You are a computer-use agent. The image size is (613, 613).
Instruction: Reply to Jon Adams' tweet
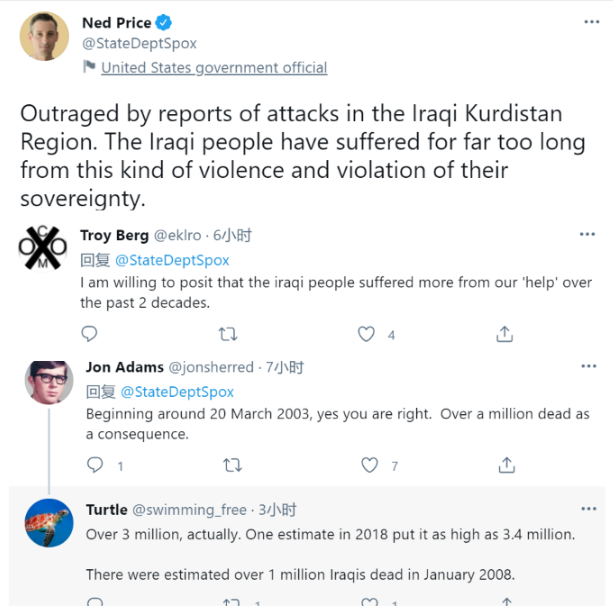point(95,465)
